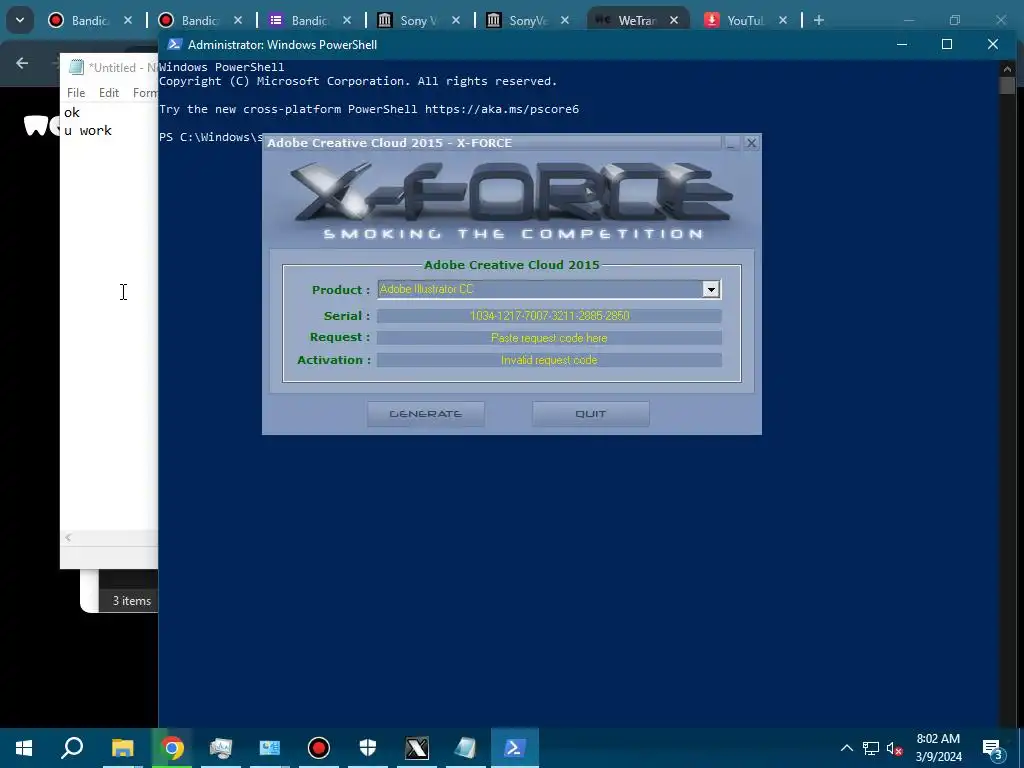Open Windows Security shield on taskbar
The image size is (1024, 768).
click(368, 748)
